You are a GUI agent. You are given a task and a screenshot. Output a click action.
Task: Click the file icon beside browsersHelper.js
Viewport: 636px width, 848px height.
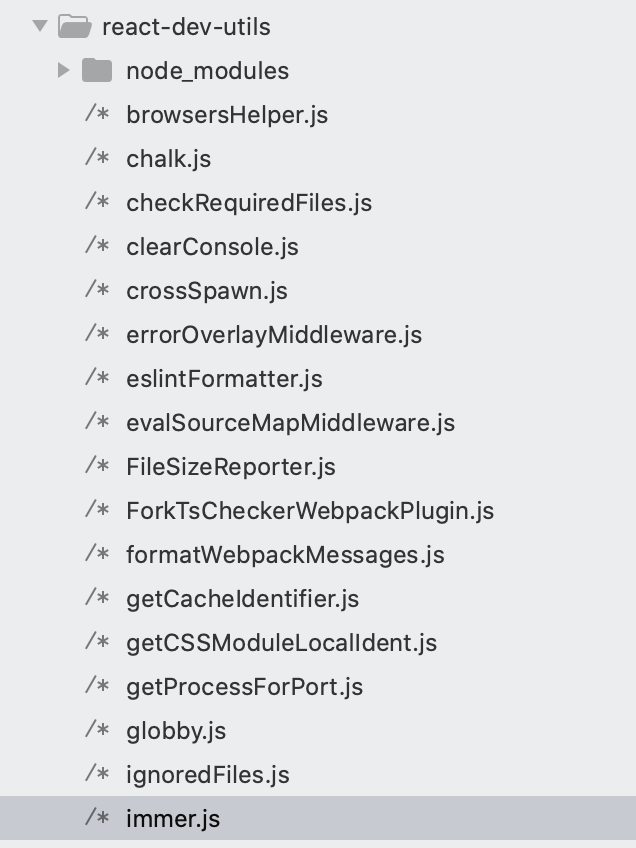(x=97, y=114)
